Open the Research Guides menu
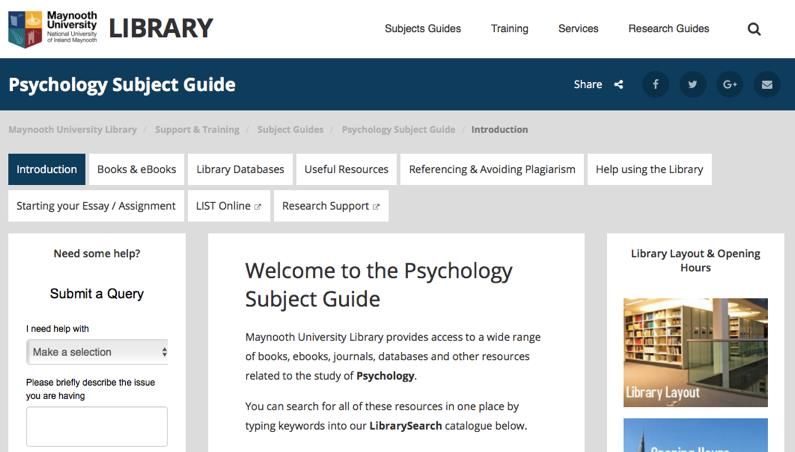Viewport: 795px width, 452px height. pyautogui.click(x=669, y=28)
